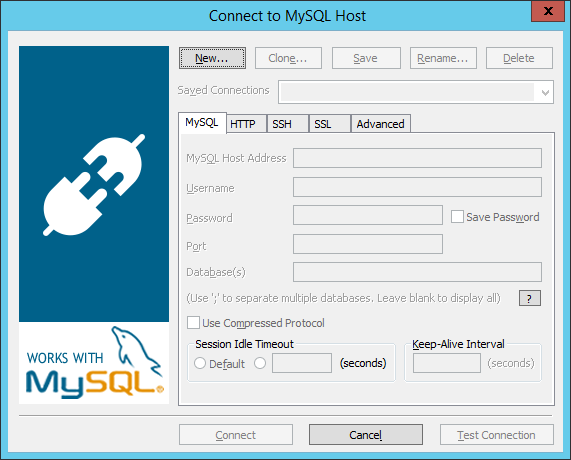The height and width of the screenshot is (460, 571).
Task: Select the custom seconds timeout radio
Action: [260, 363]
